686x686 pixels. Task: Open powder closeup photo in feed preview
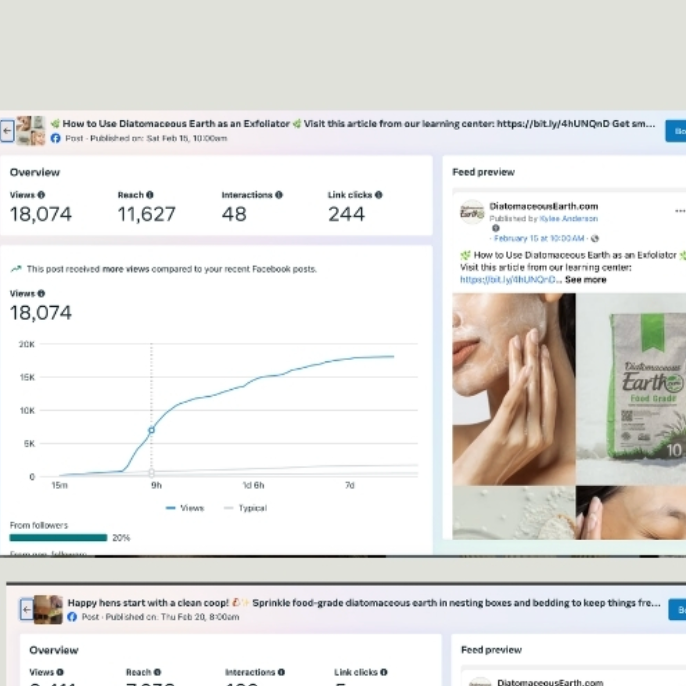click(x=514, y=512)
